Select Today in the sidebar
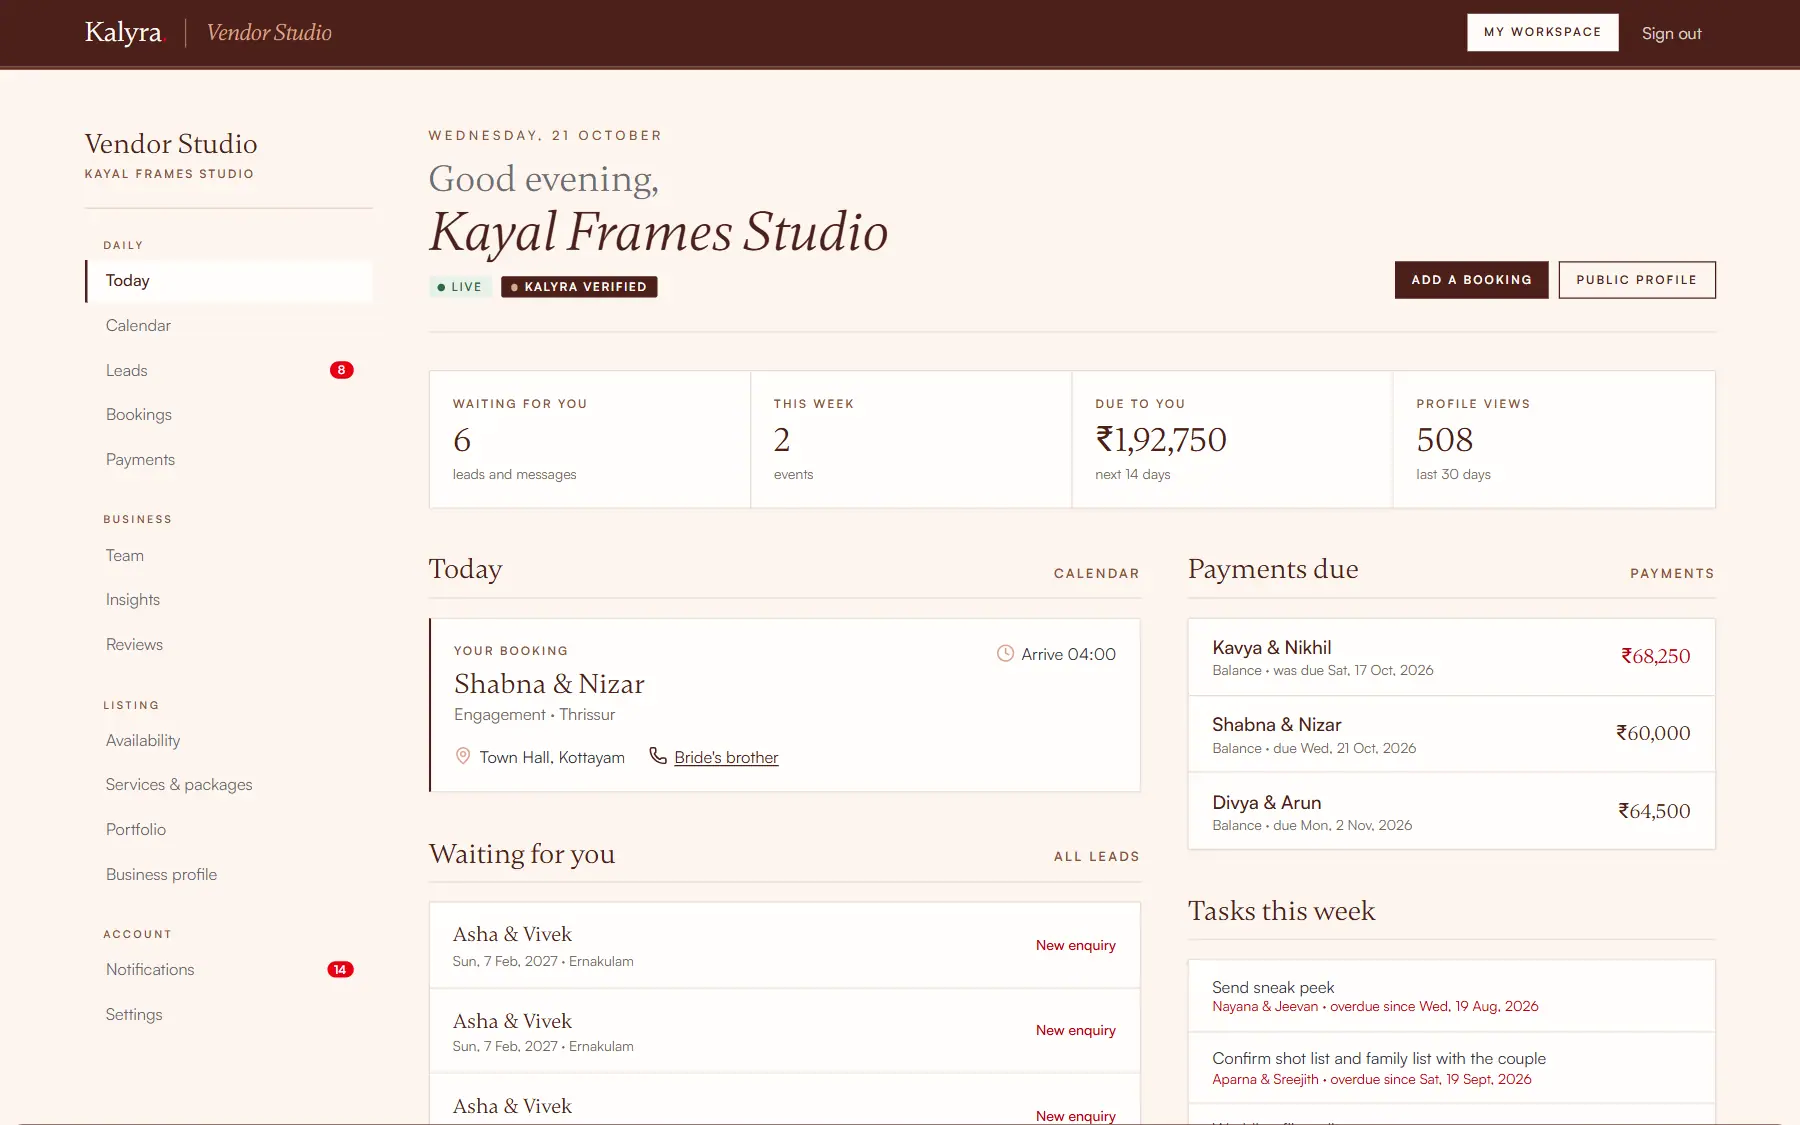This screenshot has width=1800, height=1125. click(x=229, y=281)
